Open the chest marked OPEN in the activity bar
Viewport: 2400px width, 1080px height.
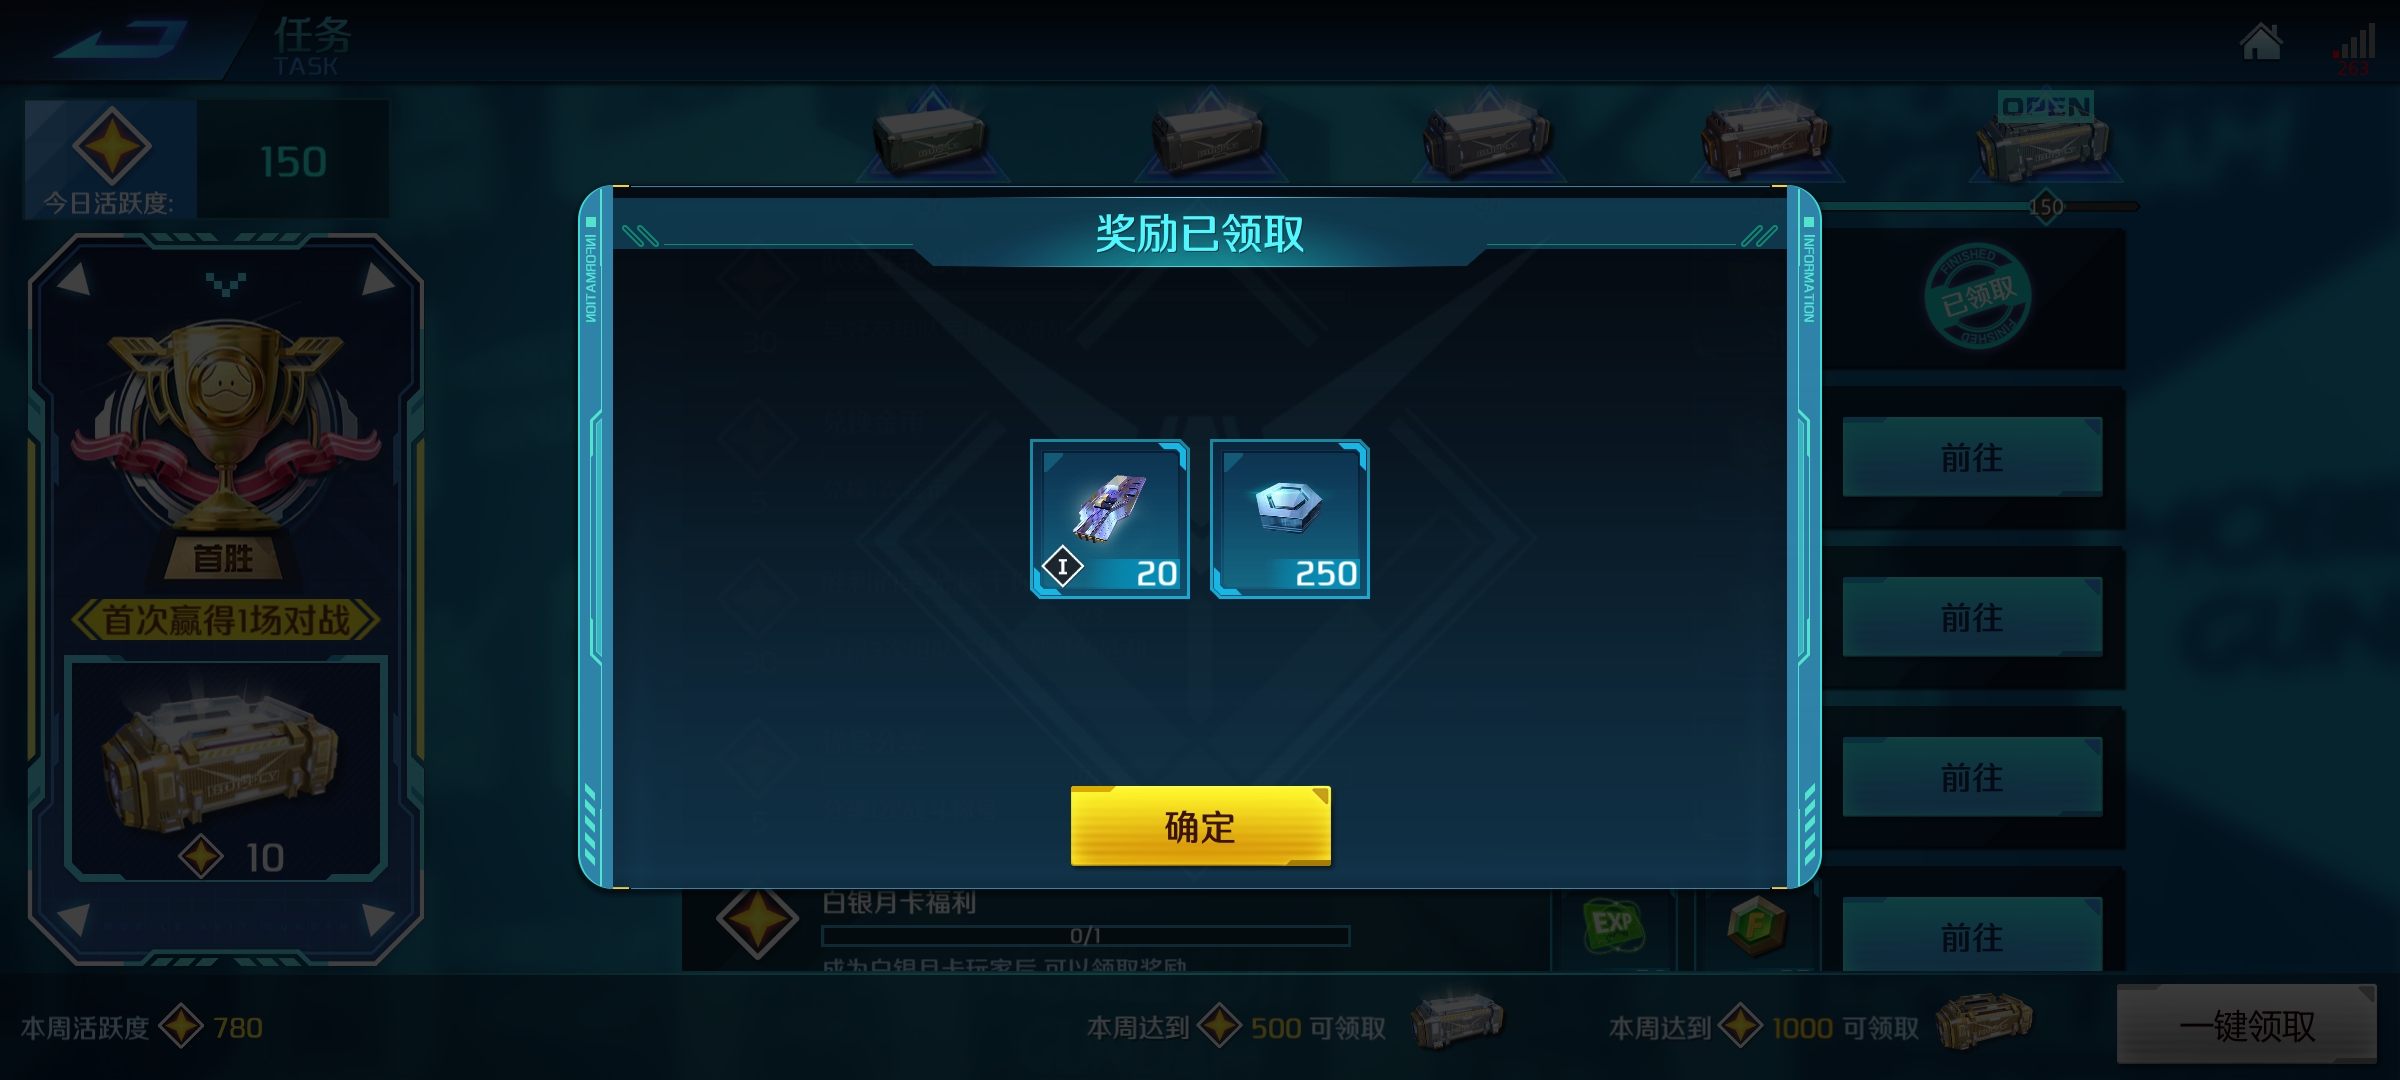click(x=2045, y=140)
